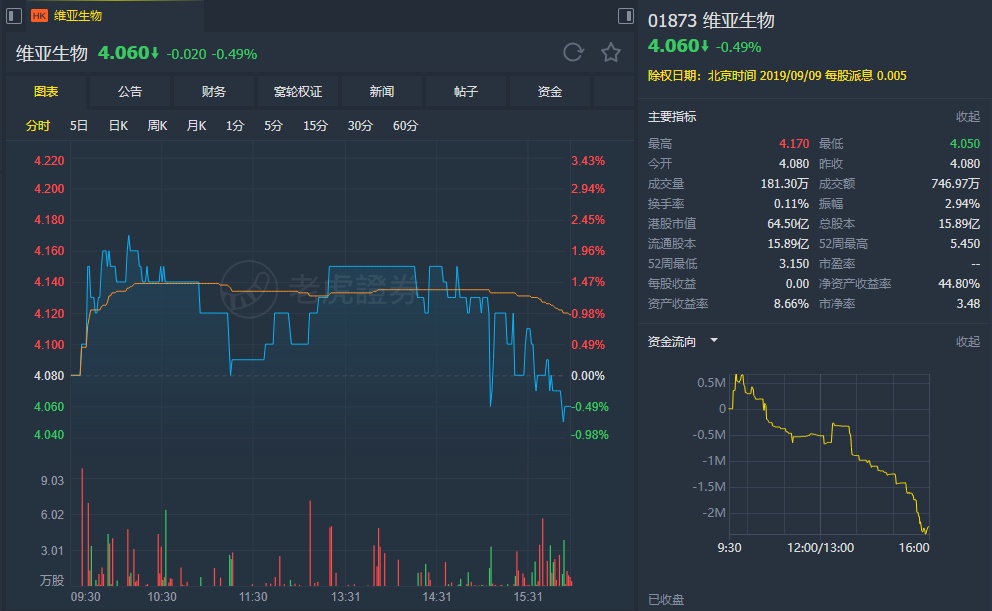Select the 日K chart period
The width and height of the screenshot is (992, 611).
(118, 126)
